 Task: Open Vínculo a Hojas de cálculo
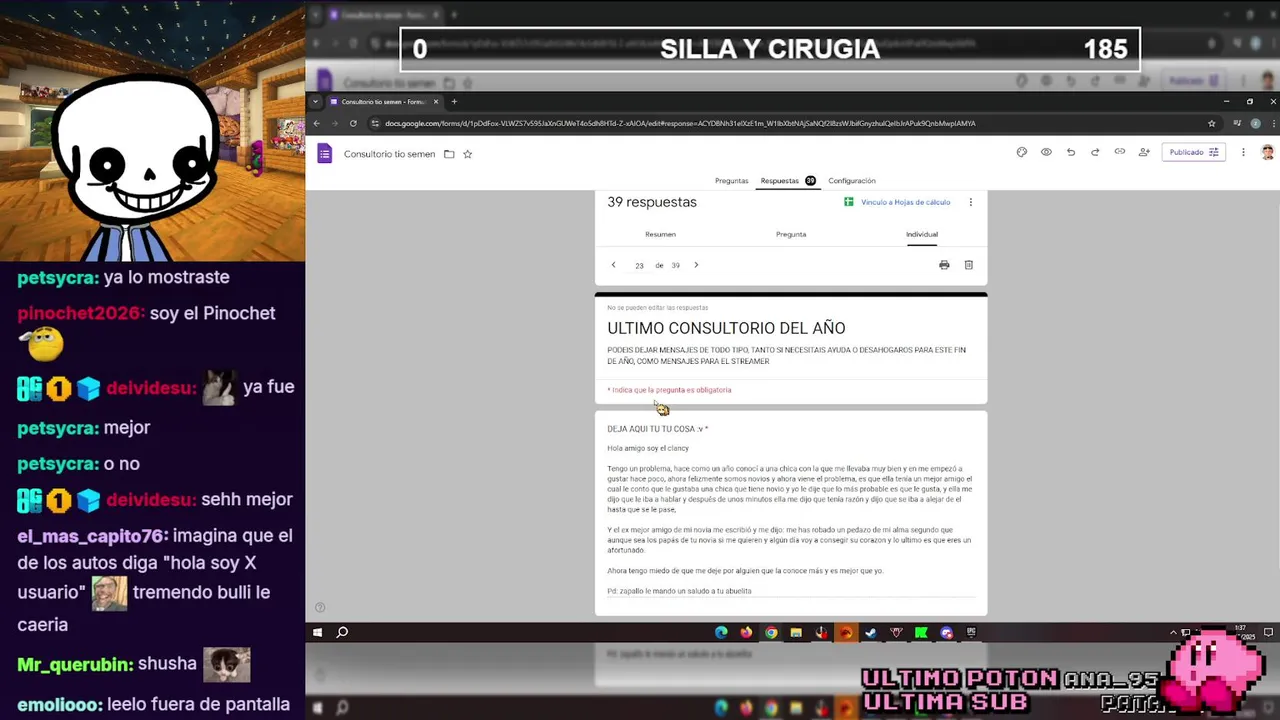[x=897, y=202]
